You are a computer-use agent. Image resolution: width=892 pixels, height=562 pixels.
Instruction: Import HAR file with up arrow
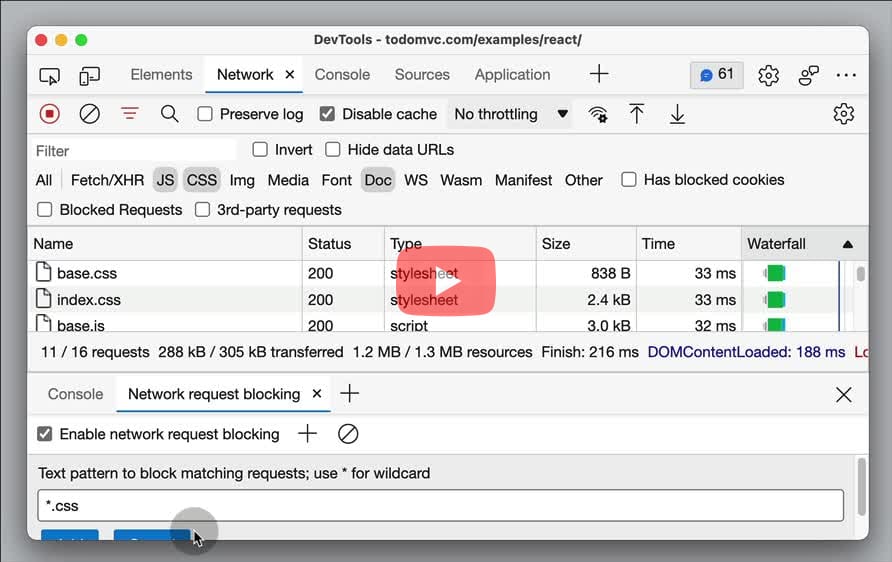pyautogui.click(x=637, y=114)
